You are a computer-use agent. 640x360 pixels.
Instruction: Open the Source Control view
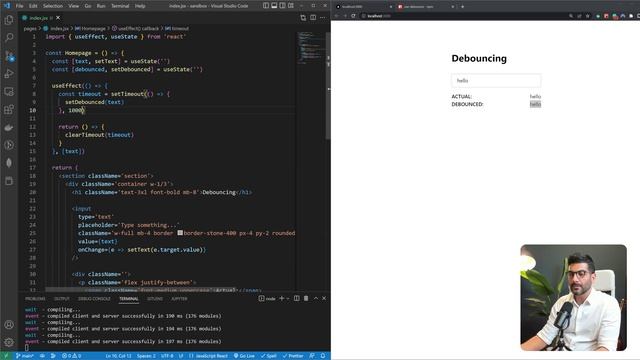click(x=9, y=56)
